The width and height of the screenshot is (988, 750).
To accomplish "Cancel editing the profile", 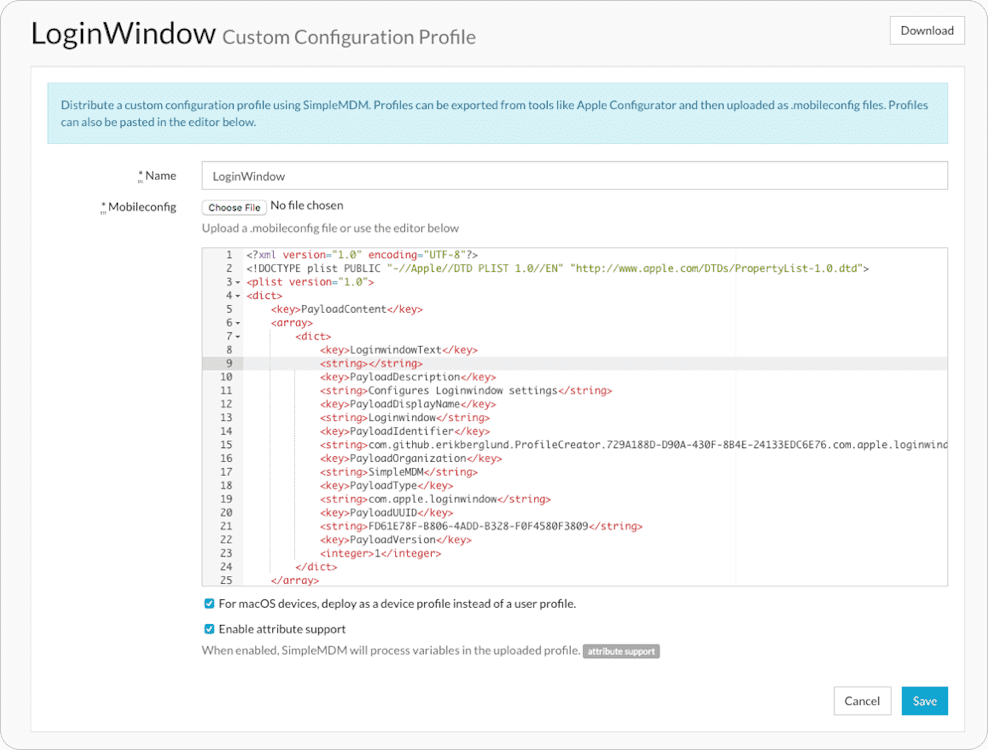I will 862,701.
